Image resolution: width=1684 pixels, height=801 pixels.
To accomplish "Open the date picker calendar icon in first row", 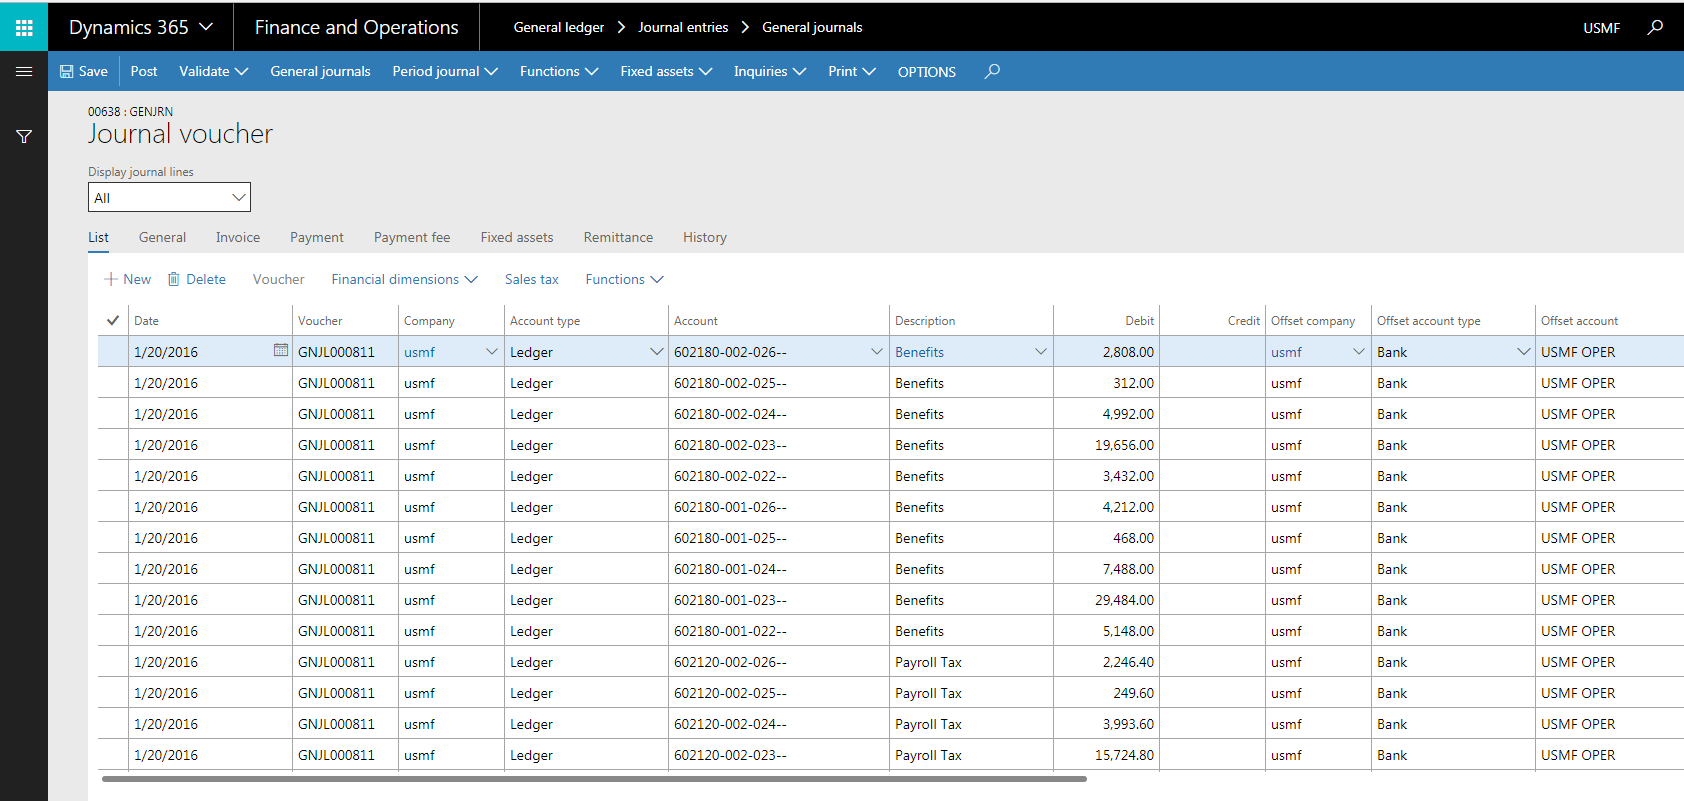I will [280, 351].
